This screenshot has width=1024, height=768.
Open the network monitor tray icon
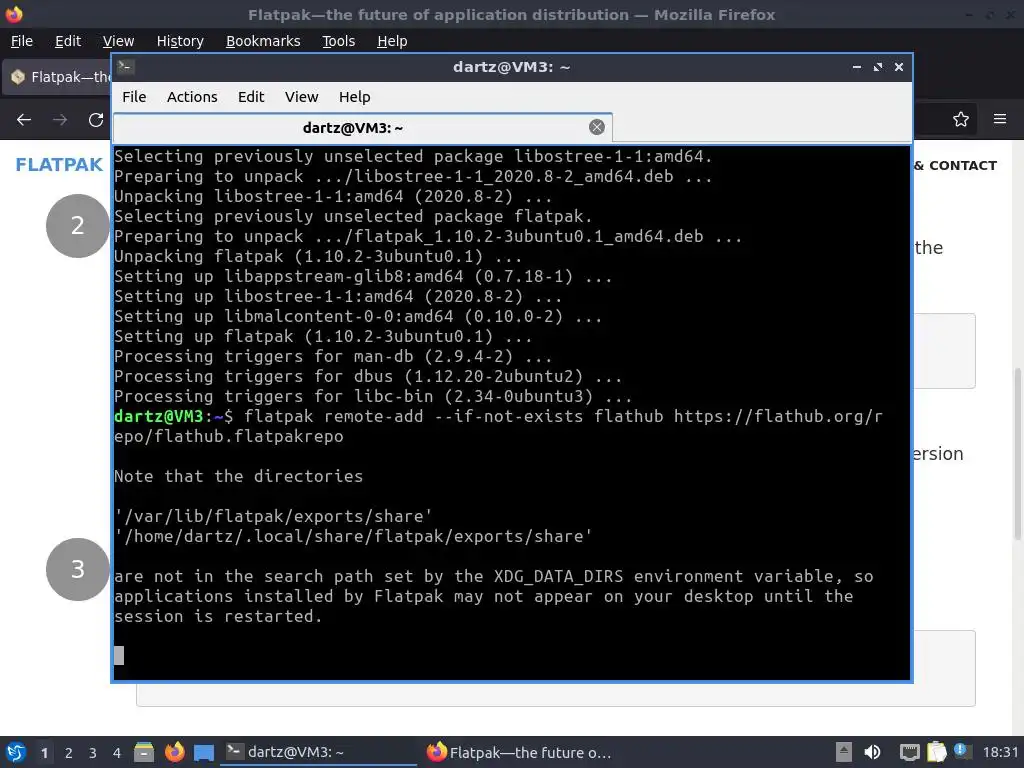(x=909, y=752)
